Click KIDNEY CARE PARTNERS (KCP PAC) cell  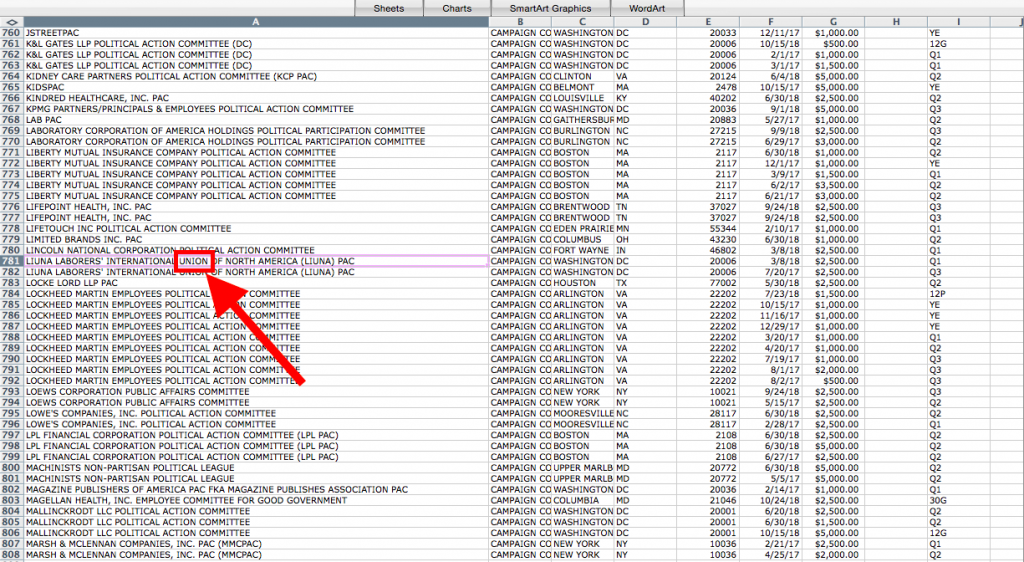256,76
